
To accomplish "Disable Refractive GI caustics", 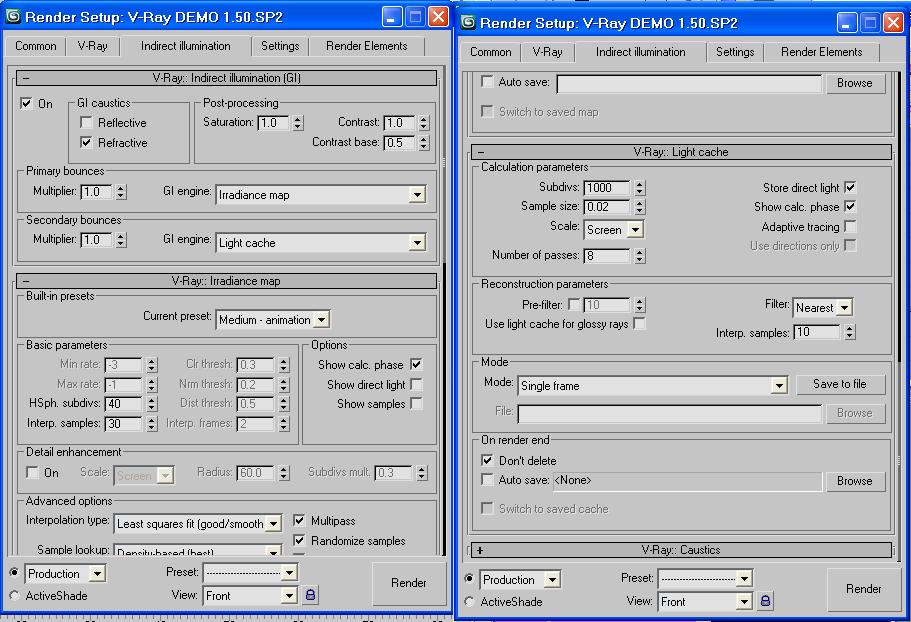I will [x=86, y=142].
